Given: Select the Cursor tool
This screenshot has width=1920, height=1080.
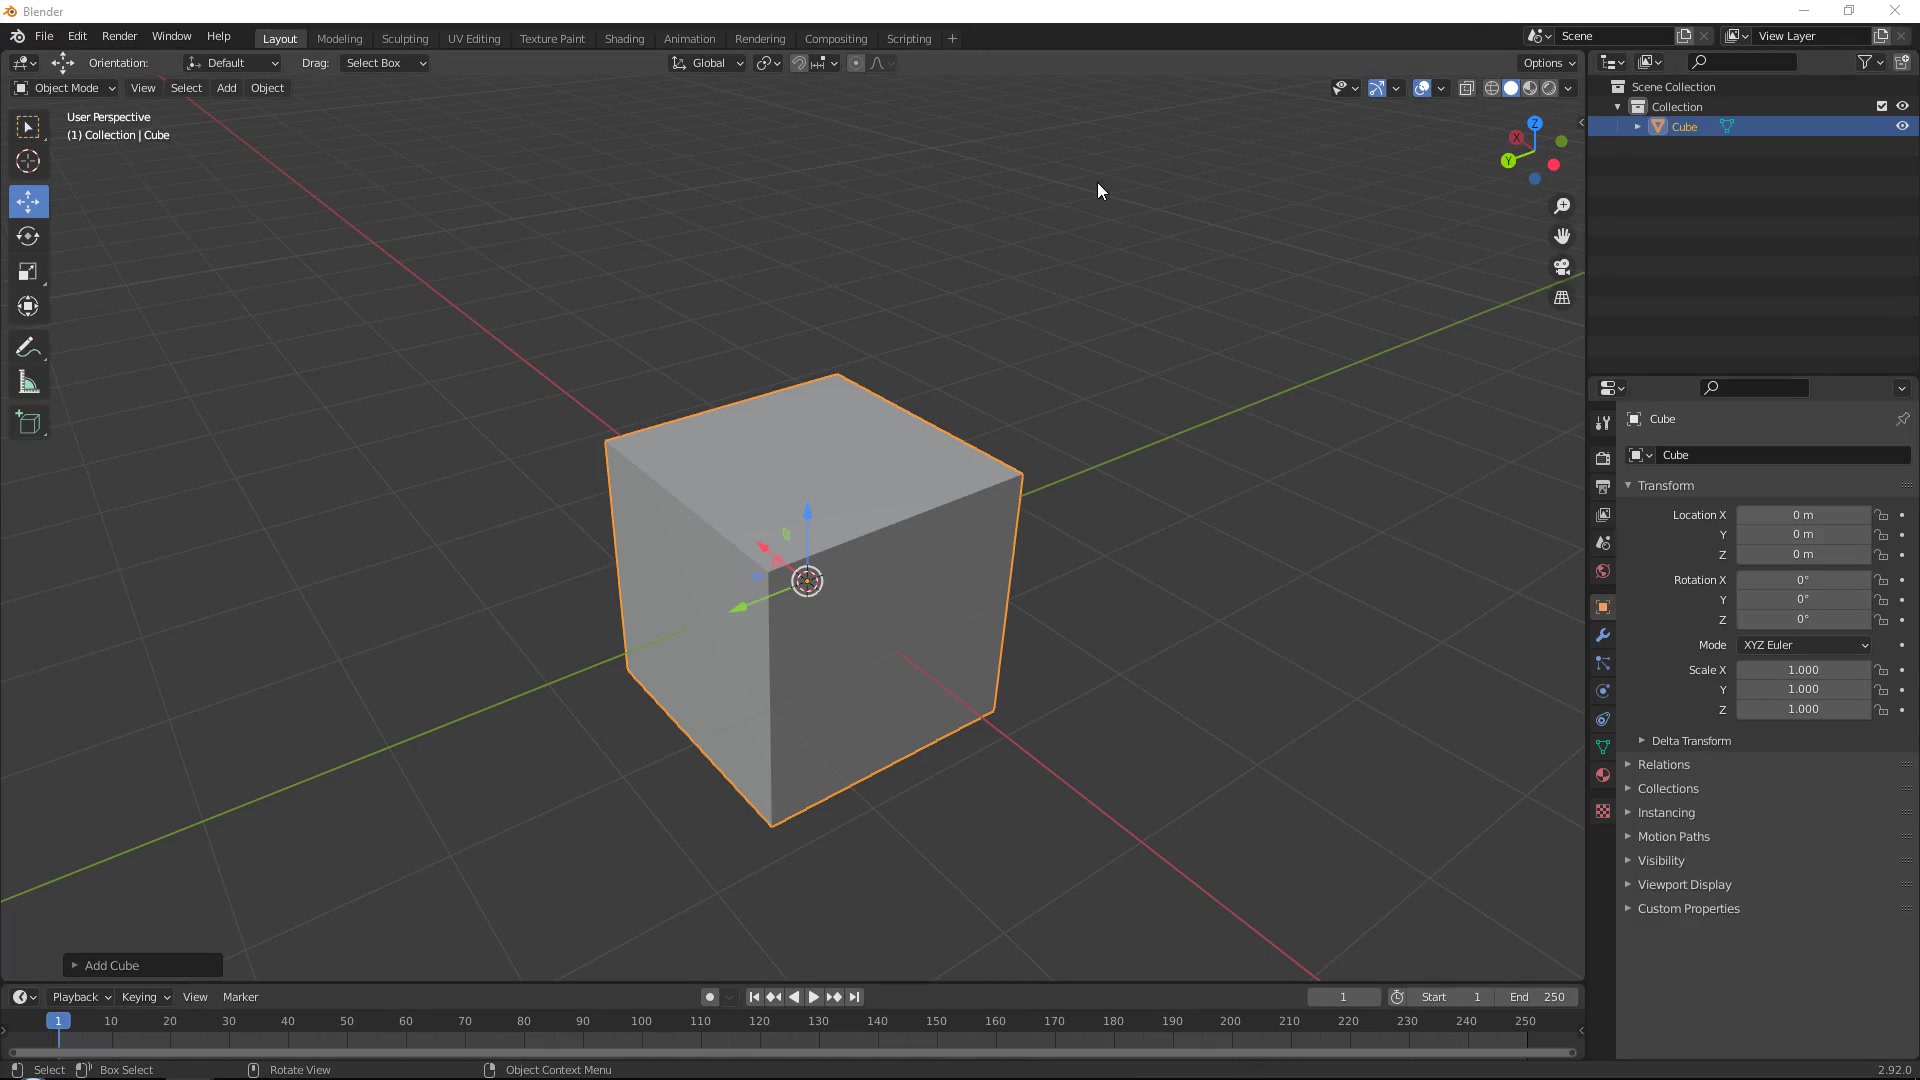Looking at the screenshot, I should tap(28, 161).
